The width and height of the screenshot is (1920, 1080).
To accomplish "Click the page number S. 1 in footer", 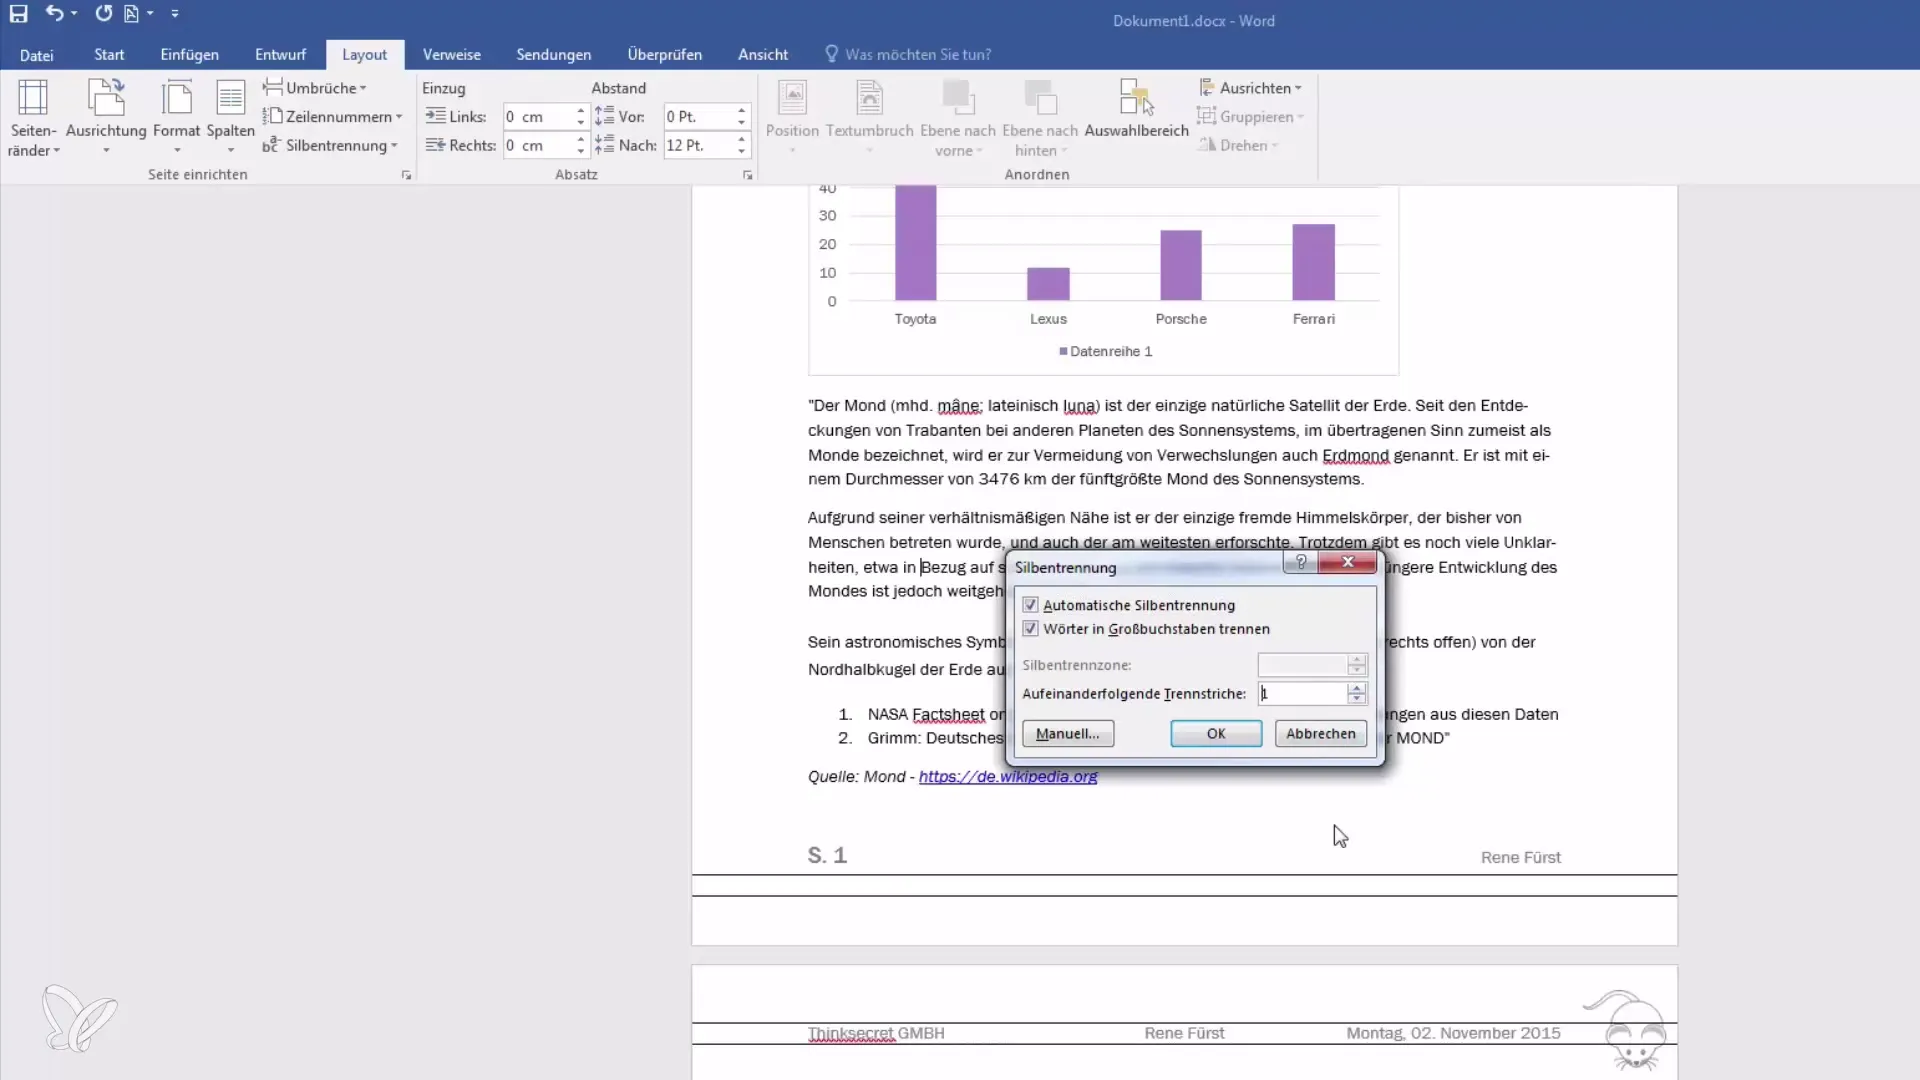I will click(827, 856).
